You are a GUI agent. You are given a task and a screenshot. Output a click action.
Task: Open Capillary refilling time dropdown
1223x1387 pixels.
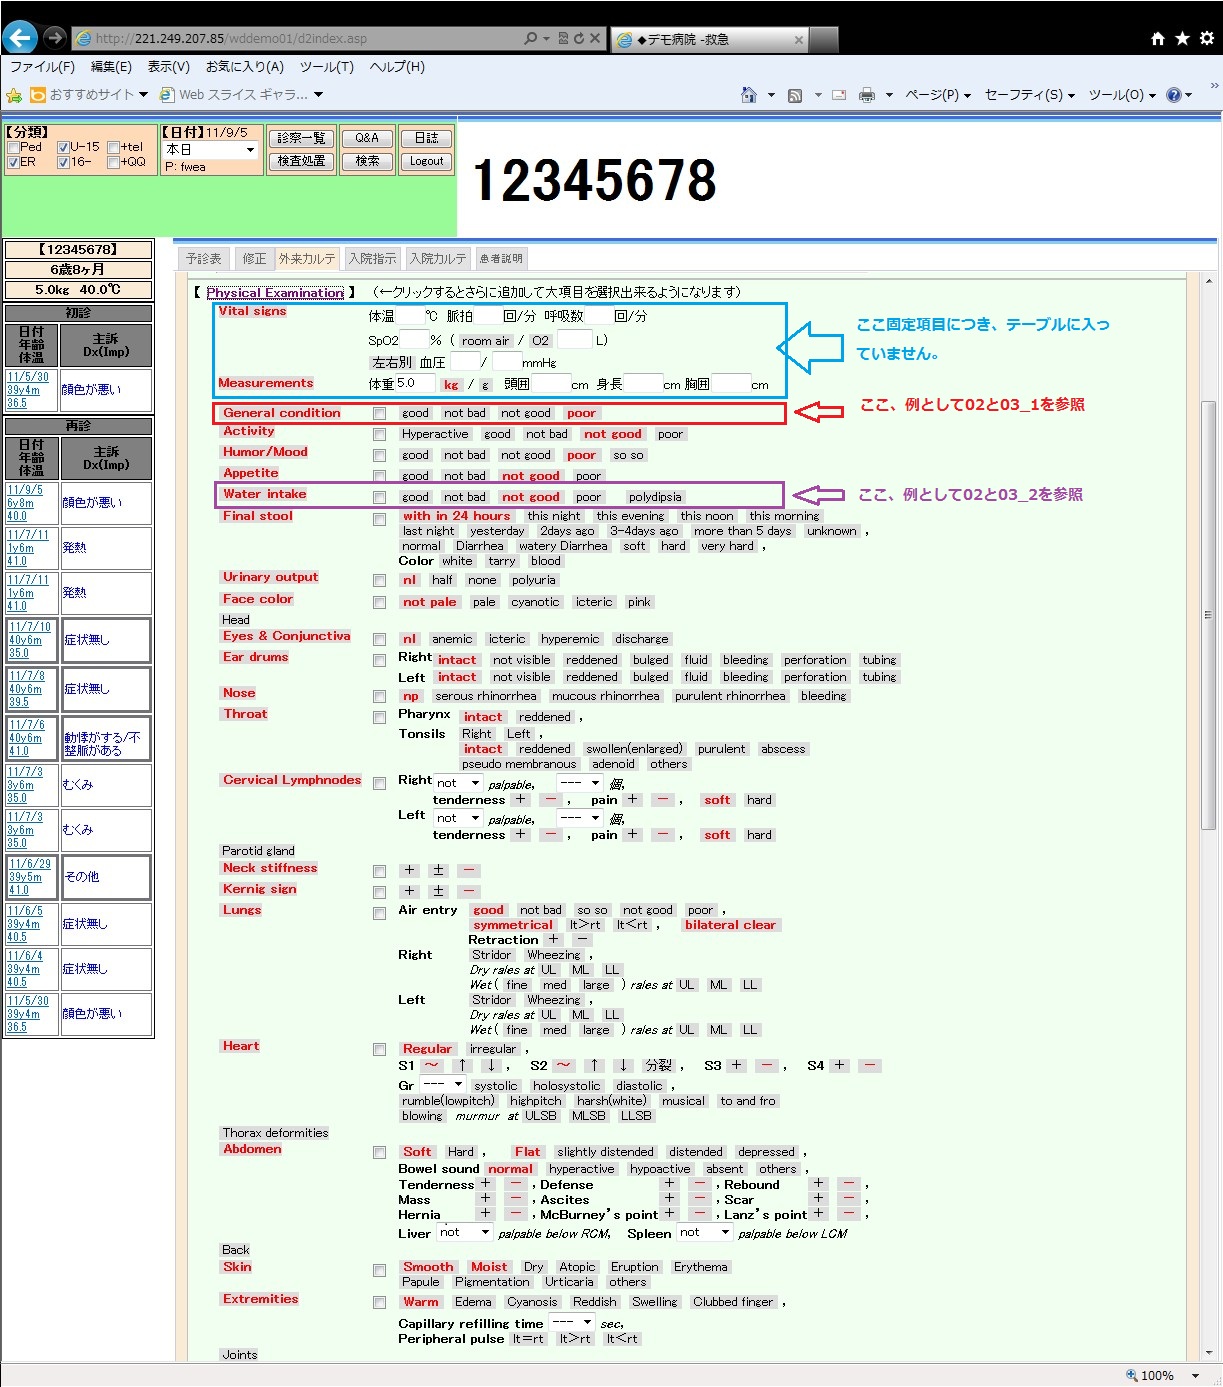pyautogui.click(x=574, y=1322)
